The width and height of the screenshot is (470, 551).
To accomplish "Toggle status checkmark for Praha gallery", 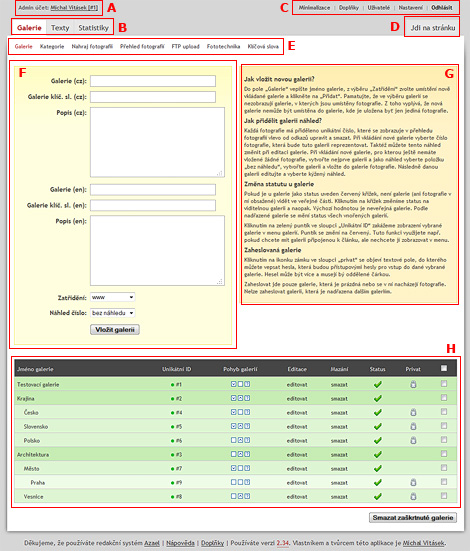I will [x=378, y=482].
